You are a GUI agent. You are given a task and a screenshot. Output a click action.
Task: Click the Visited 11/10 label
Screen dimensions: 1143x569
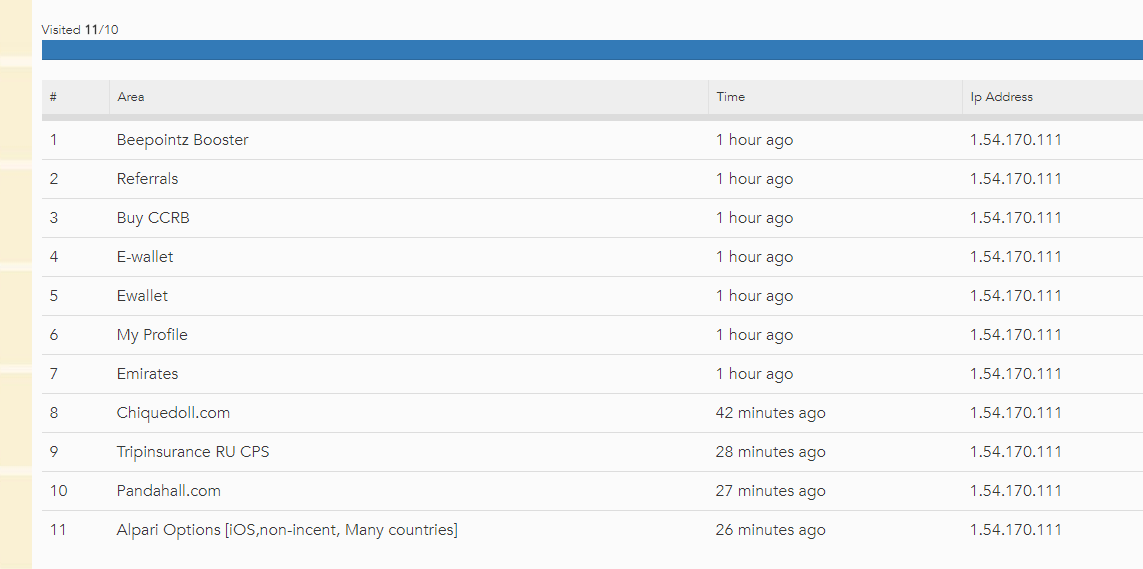click(80, 30)
